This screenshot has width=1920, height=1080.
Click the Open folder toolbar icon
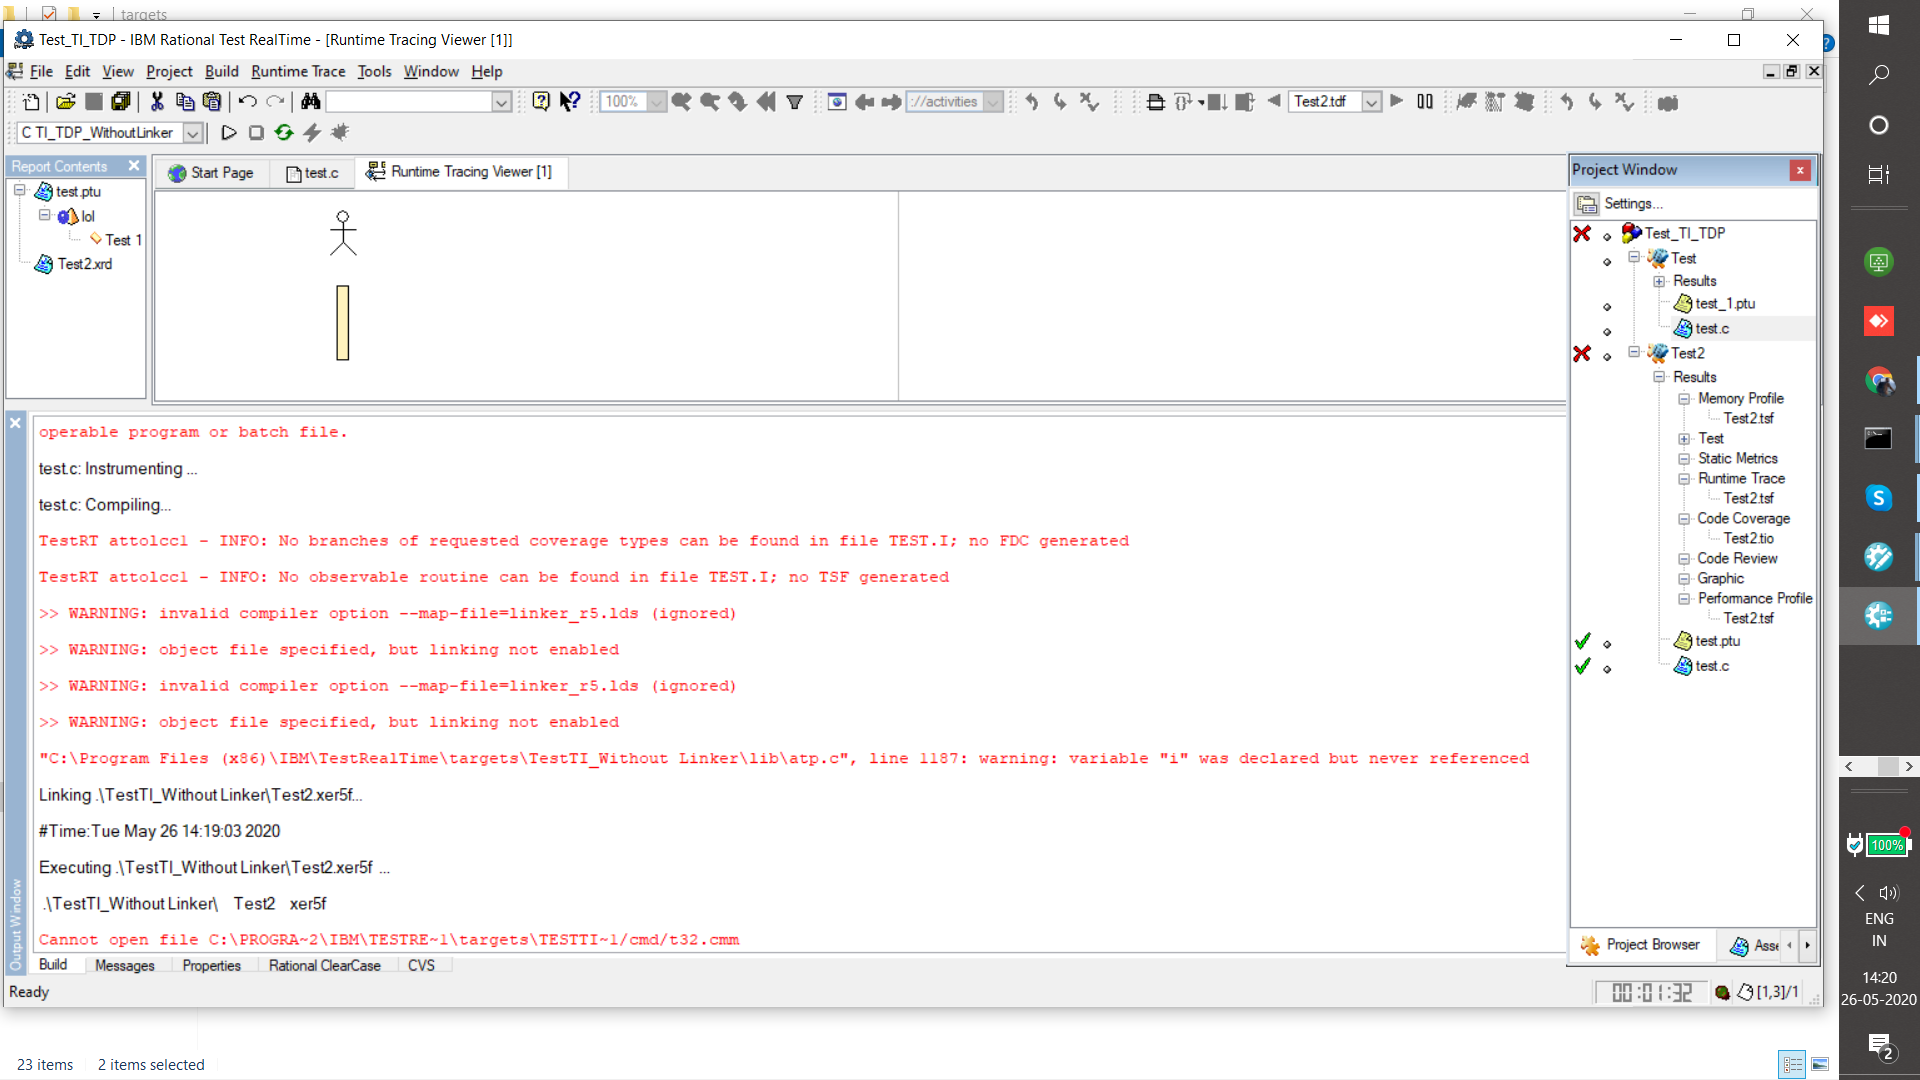pos(66,102)
